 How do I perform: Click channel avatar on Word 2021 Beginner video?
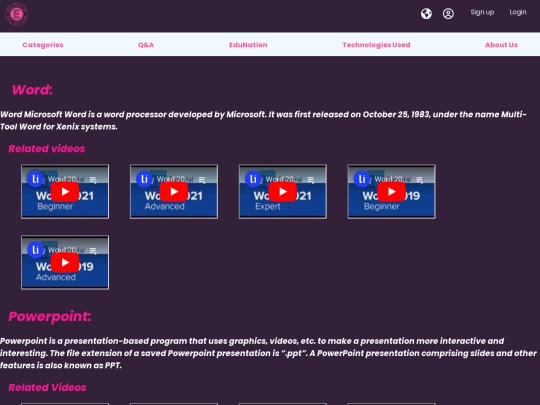pos(35,179)
